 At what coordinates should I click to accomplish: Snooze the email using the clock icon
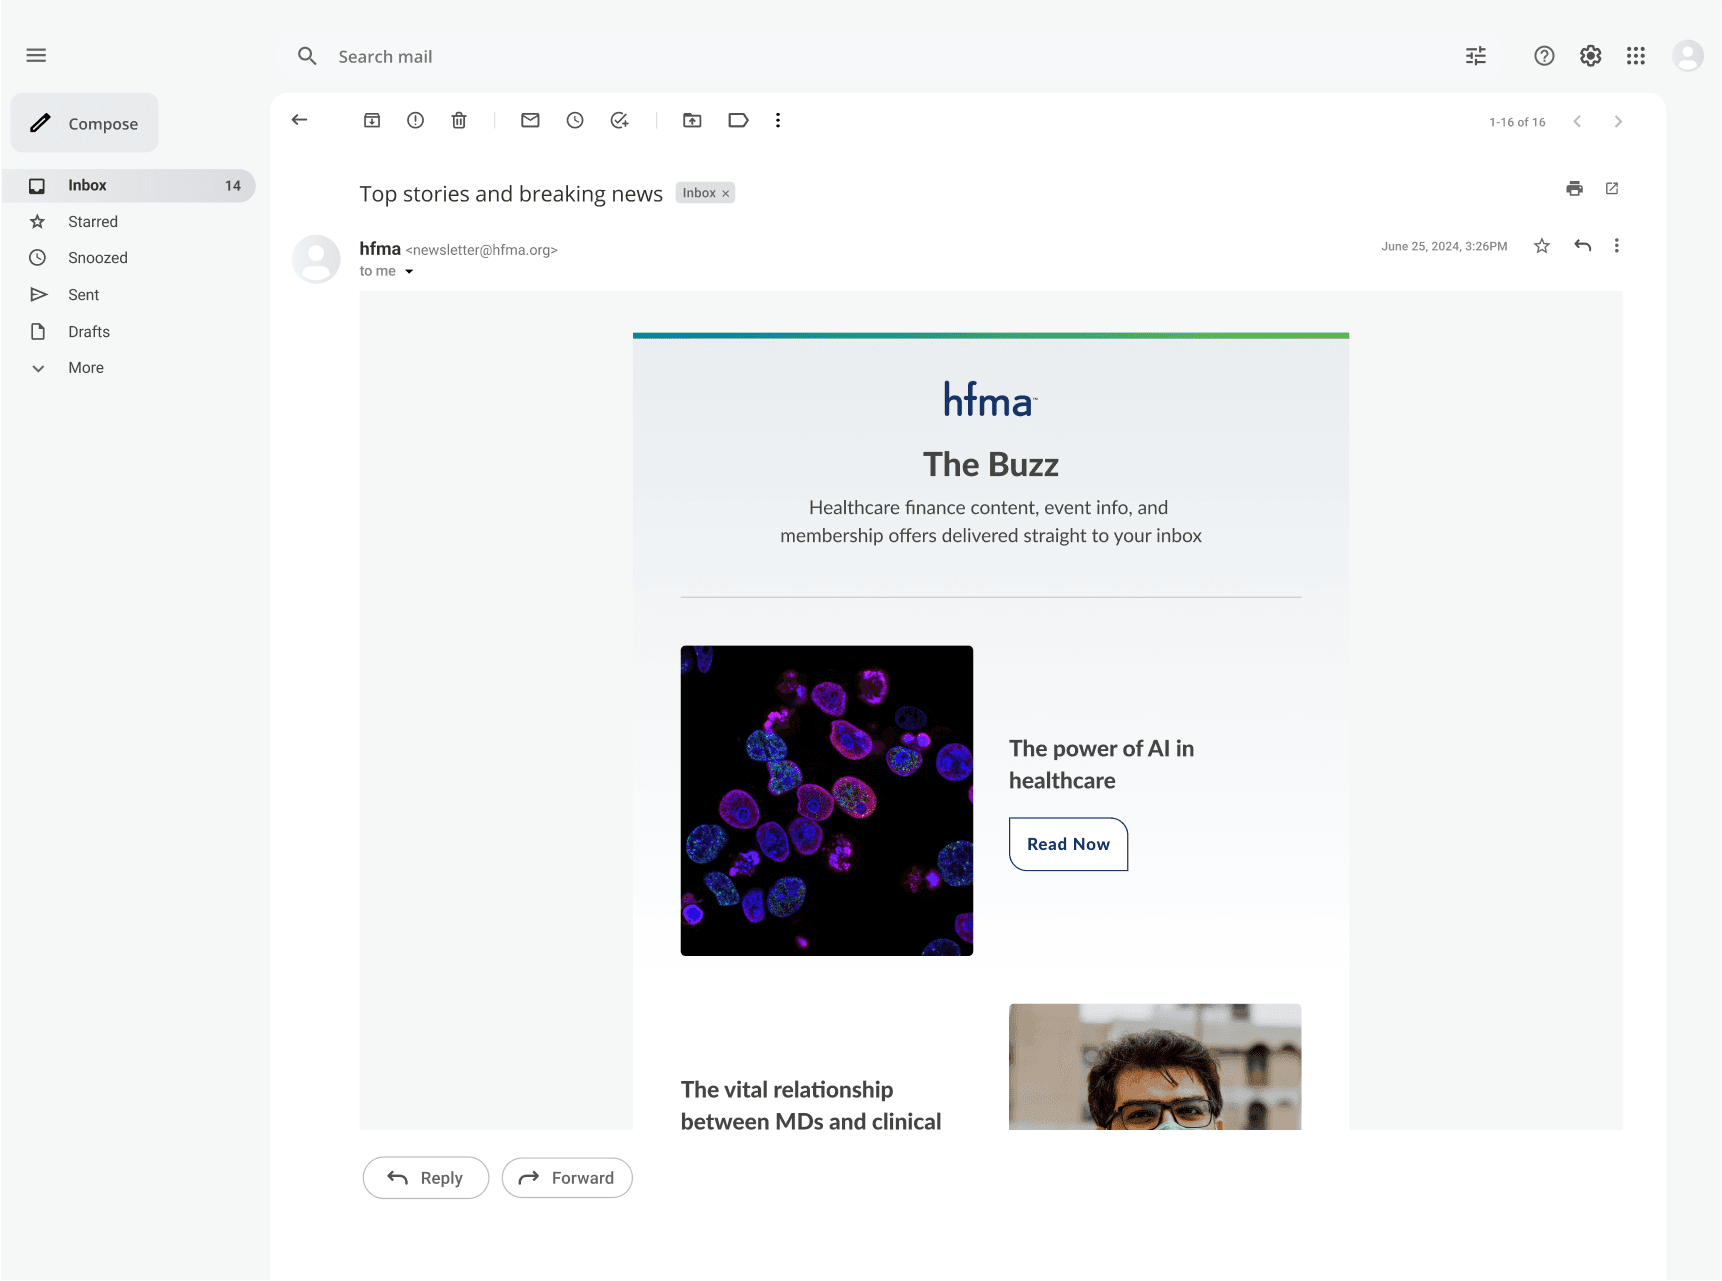[575, 120]
